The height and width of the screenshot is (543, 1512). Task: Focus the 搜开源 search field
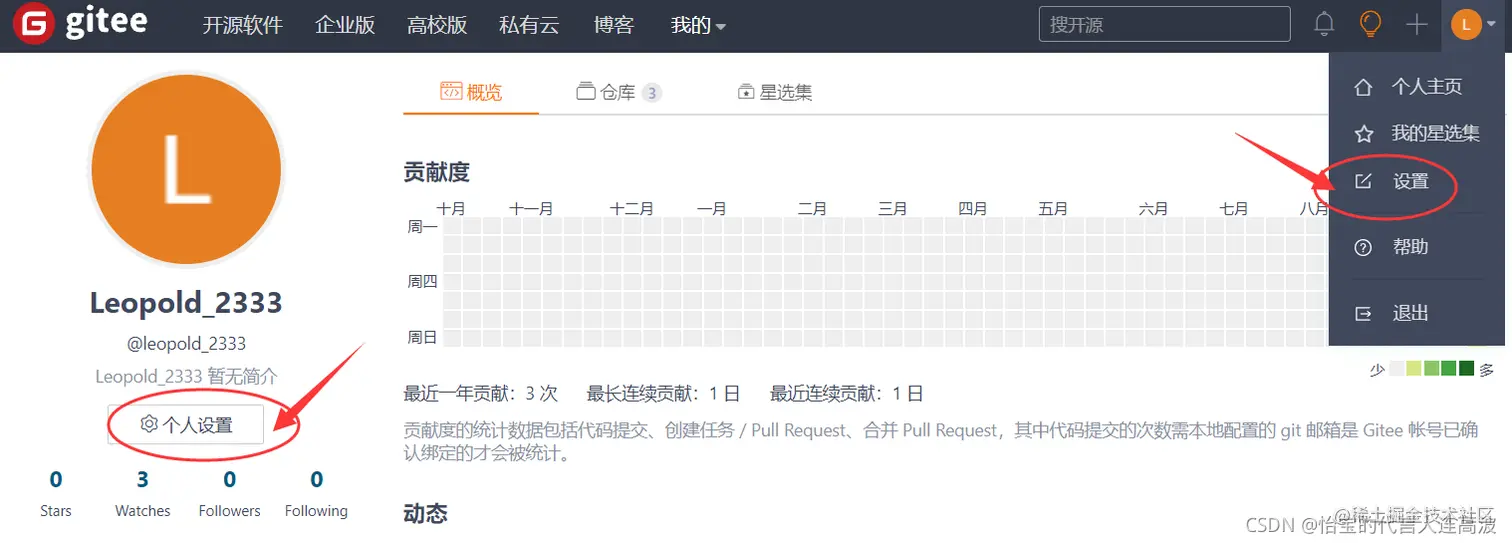click(x=1165, y=25)
